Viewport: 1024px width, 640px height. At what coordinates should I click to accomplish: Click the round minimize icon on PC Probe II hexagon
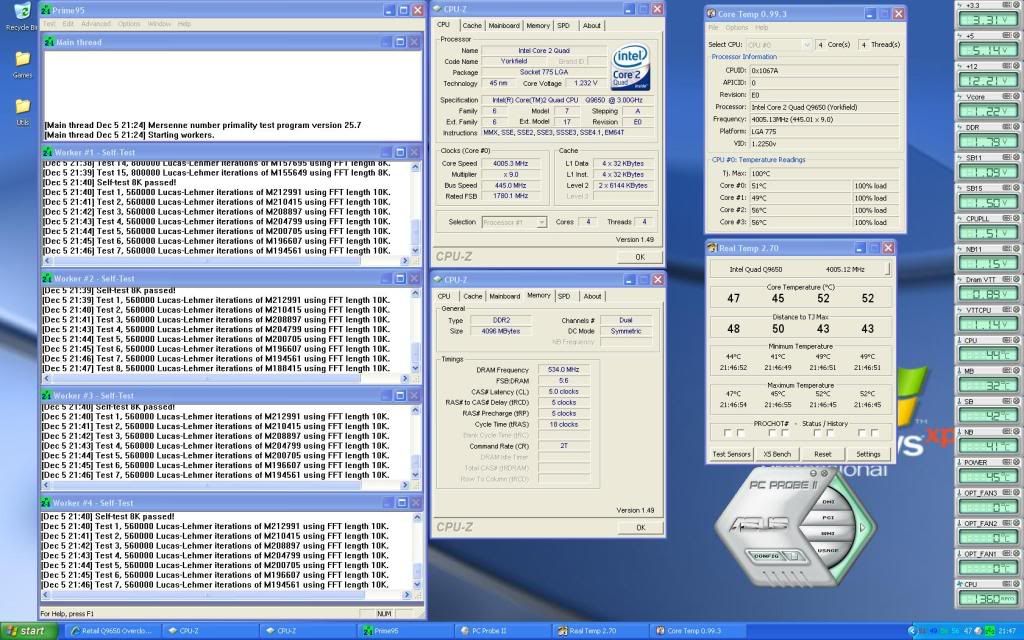814,473
